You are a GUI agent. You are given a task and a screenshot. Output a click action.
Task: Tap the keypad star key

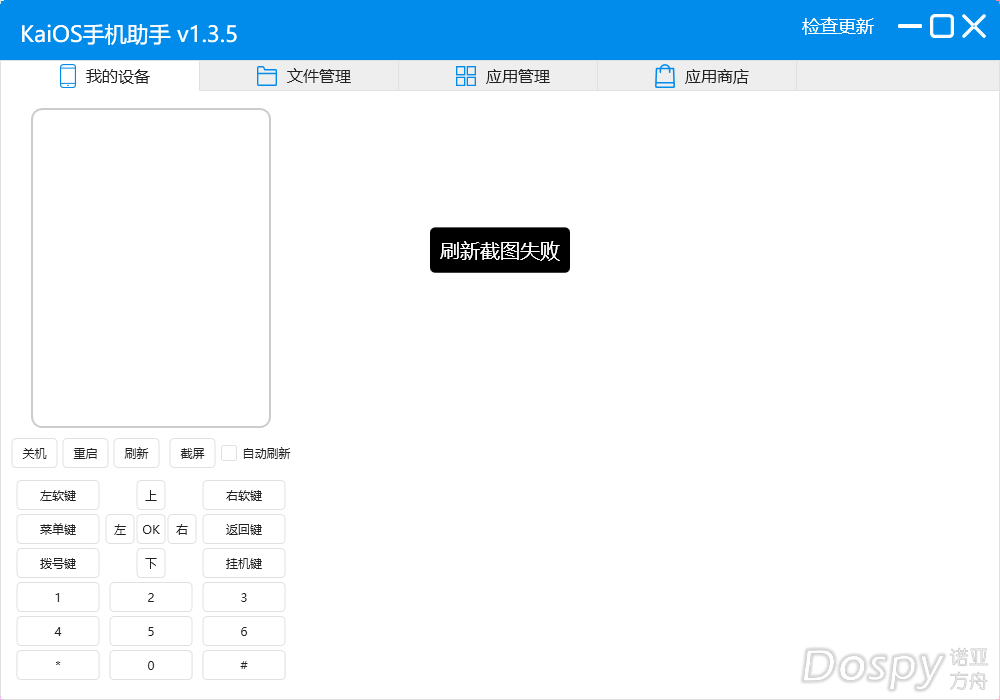click(58, 665)
